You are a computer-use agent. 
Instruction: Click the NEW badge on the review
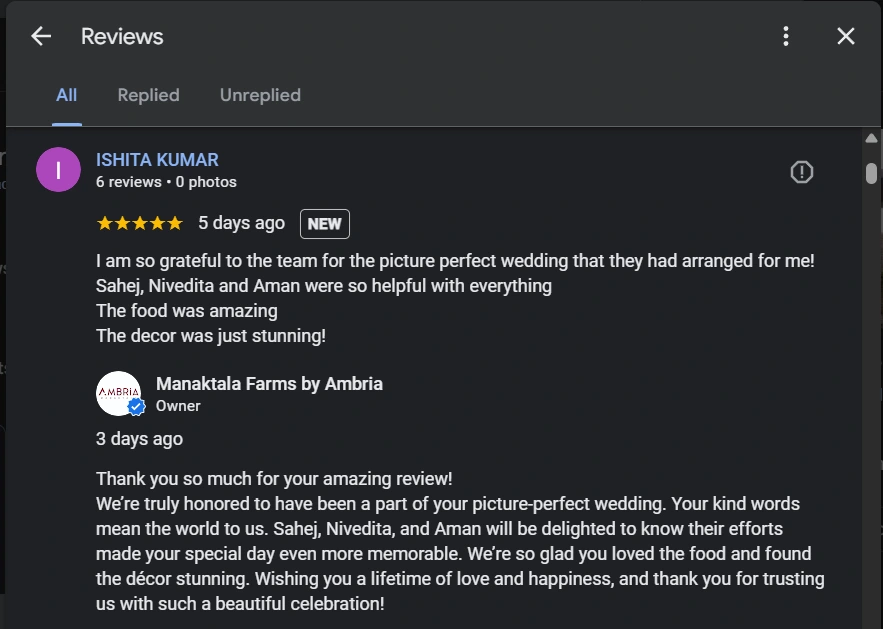324,224
